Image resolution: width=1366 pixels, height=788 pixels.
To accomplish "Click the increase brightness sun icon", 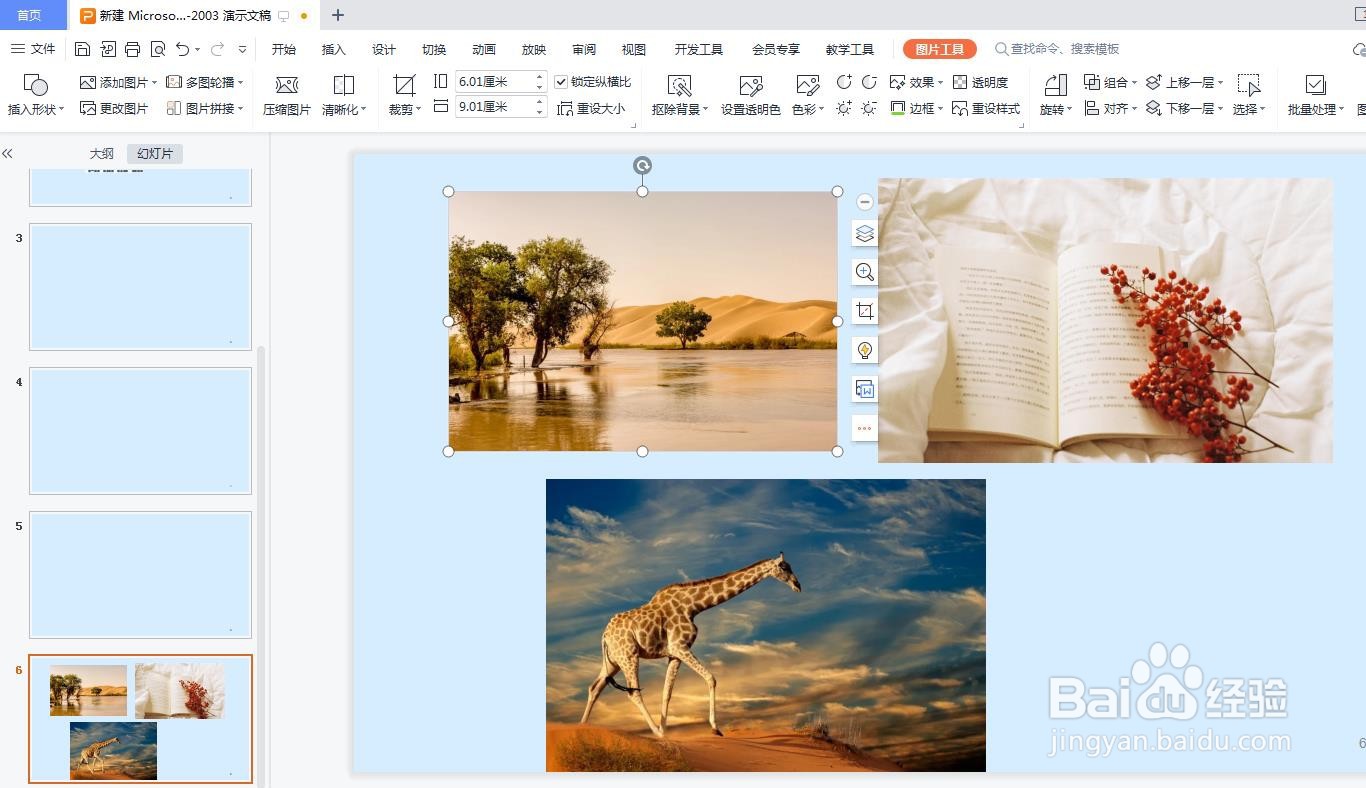I will click(x=844, y=108).
